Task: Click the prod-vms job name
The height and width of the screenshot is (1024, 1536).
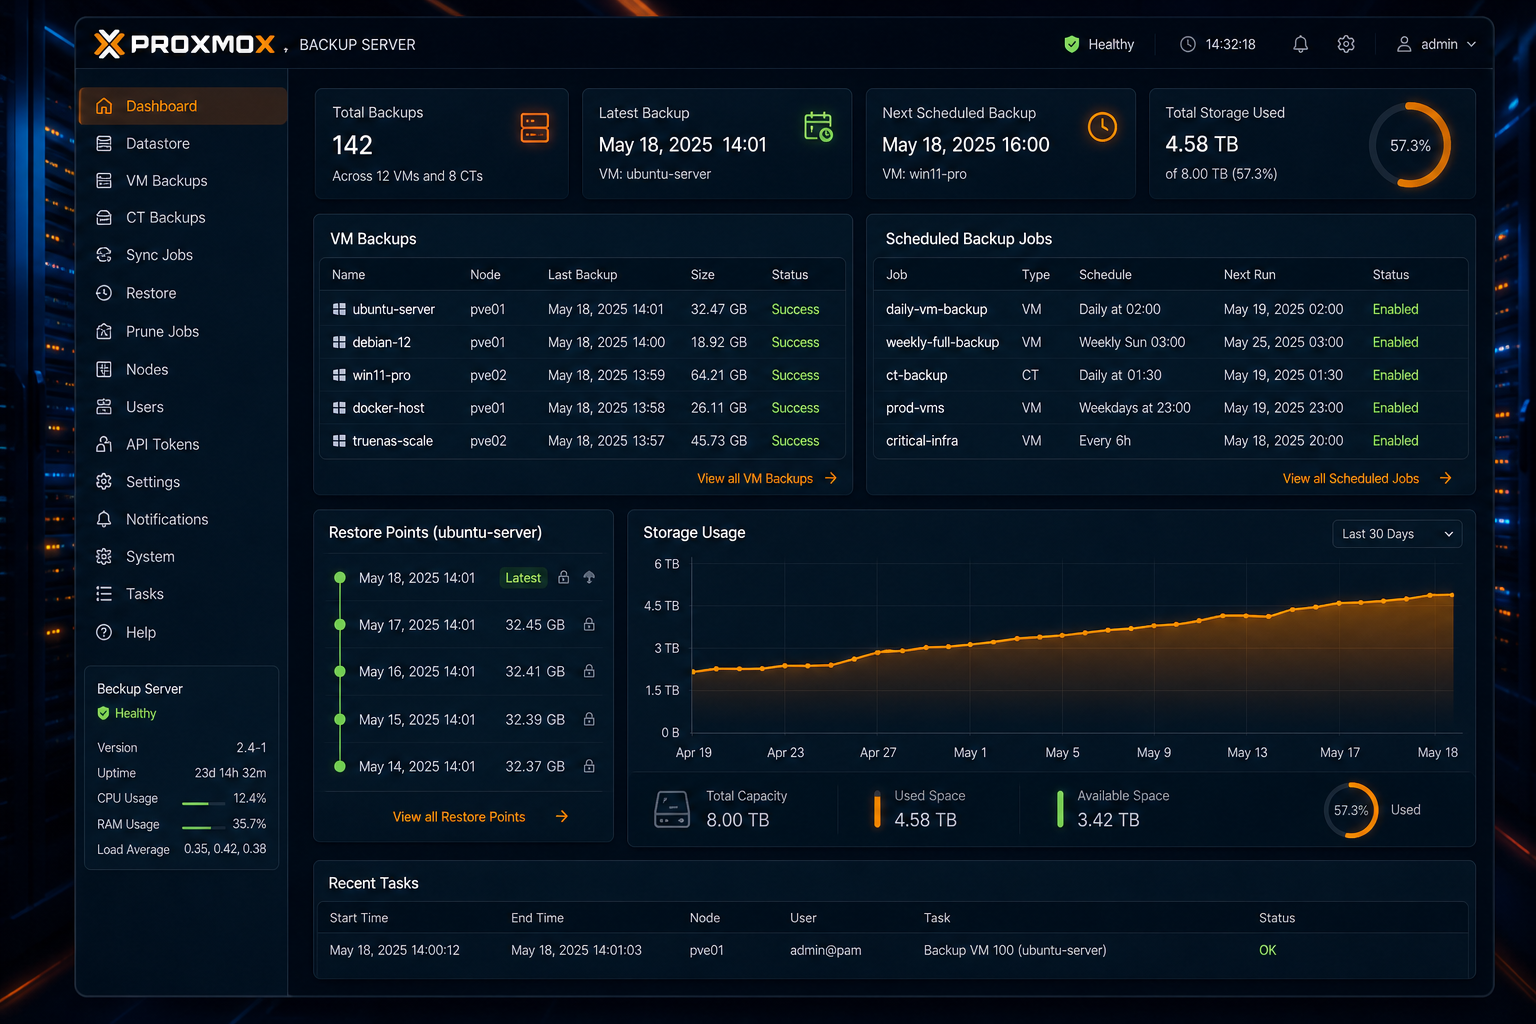Action: (x=915, y=408)
